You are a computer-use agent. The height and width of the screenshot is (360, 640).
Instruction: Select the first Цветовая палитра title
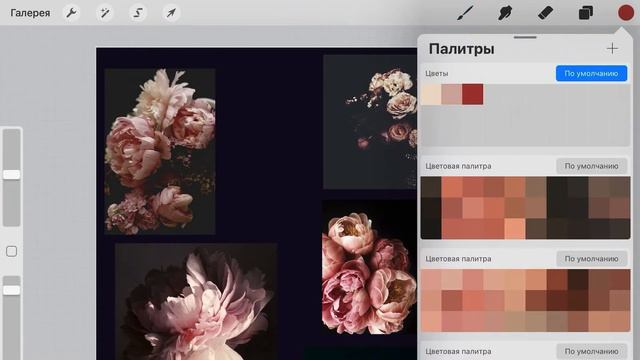pyautogui.click(x=458, y=166)
